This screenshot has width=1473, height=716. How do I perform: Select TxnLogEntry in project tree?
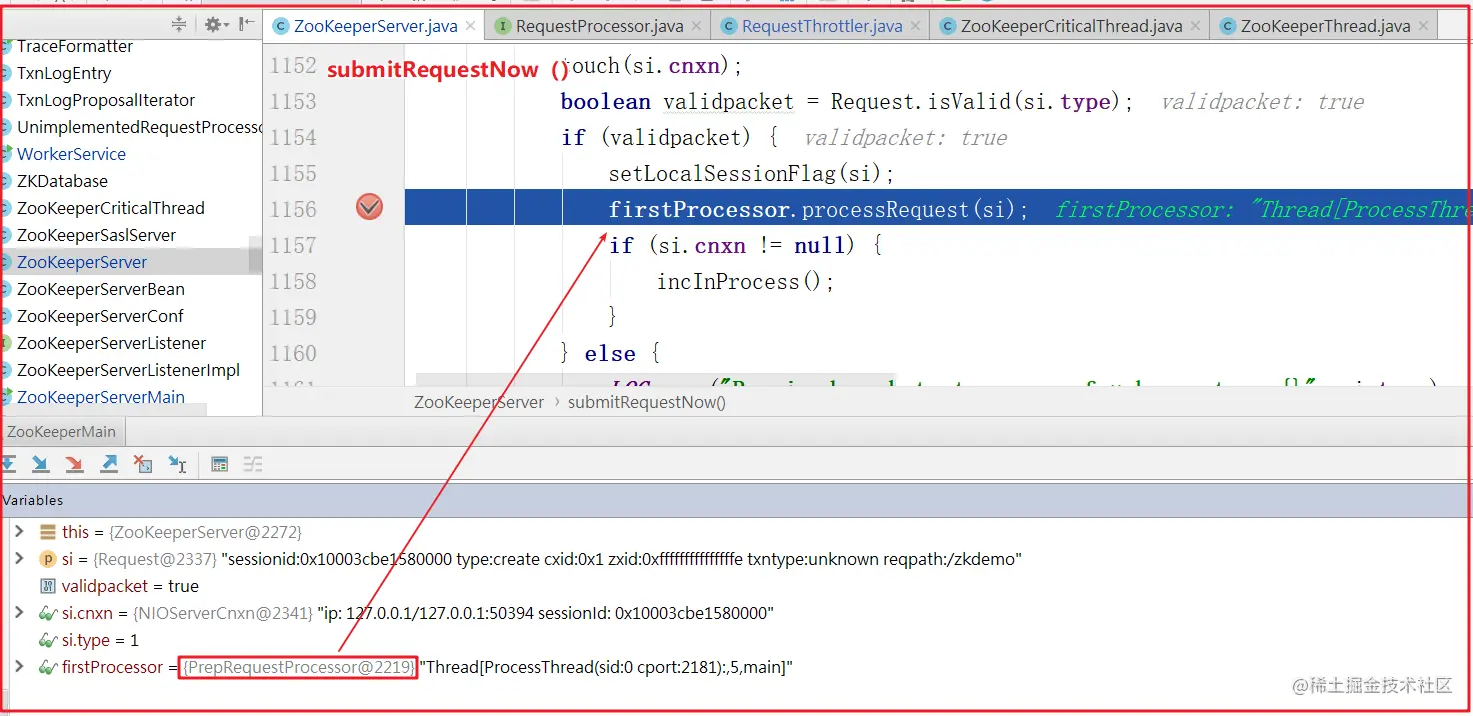point(64,73)
